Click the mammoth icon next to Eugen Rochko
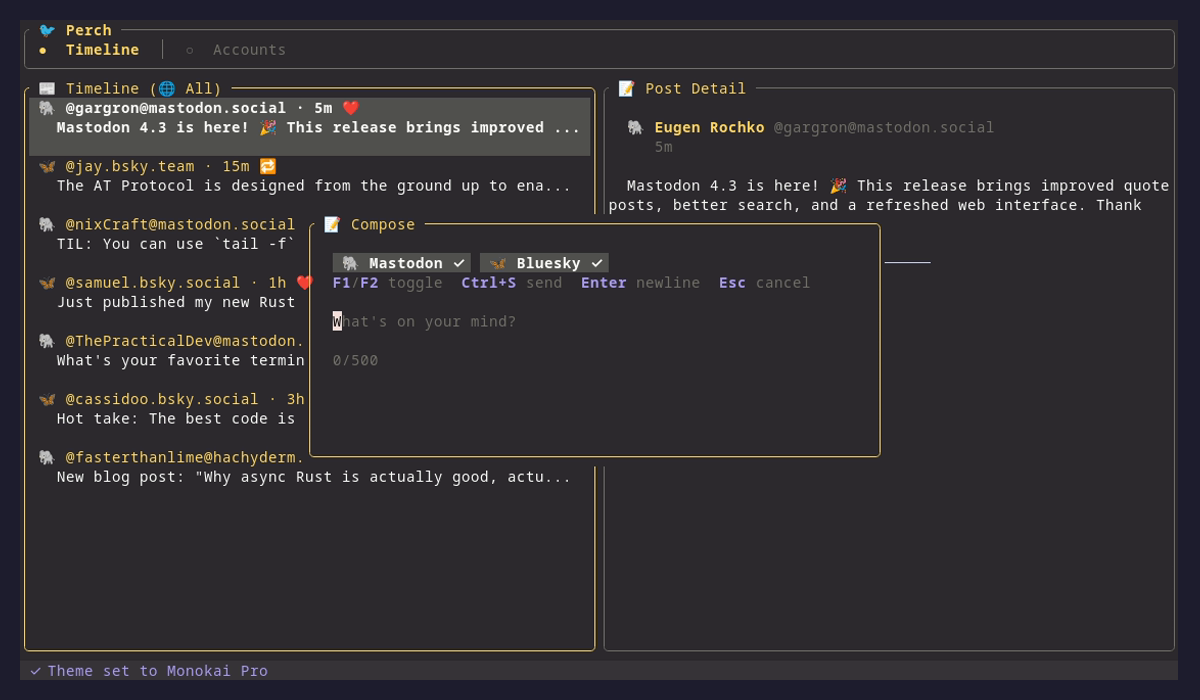The height and width of the screenshot is (700, 1200). click(635, 127)
